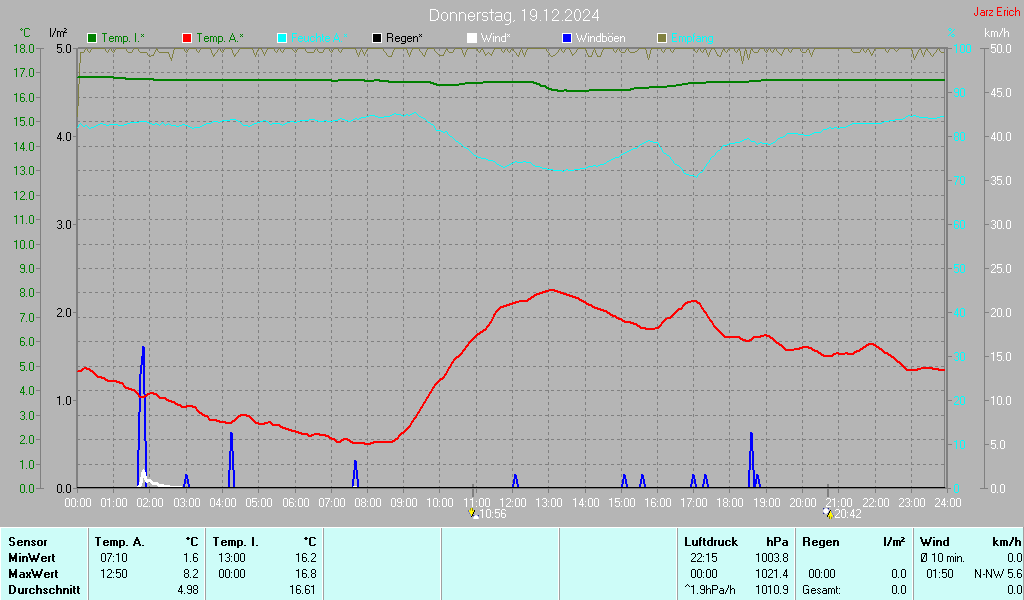
Task: Click the cyan Feuchte A. legend swatch
Action: tap(282, 39)
